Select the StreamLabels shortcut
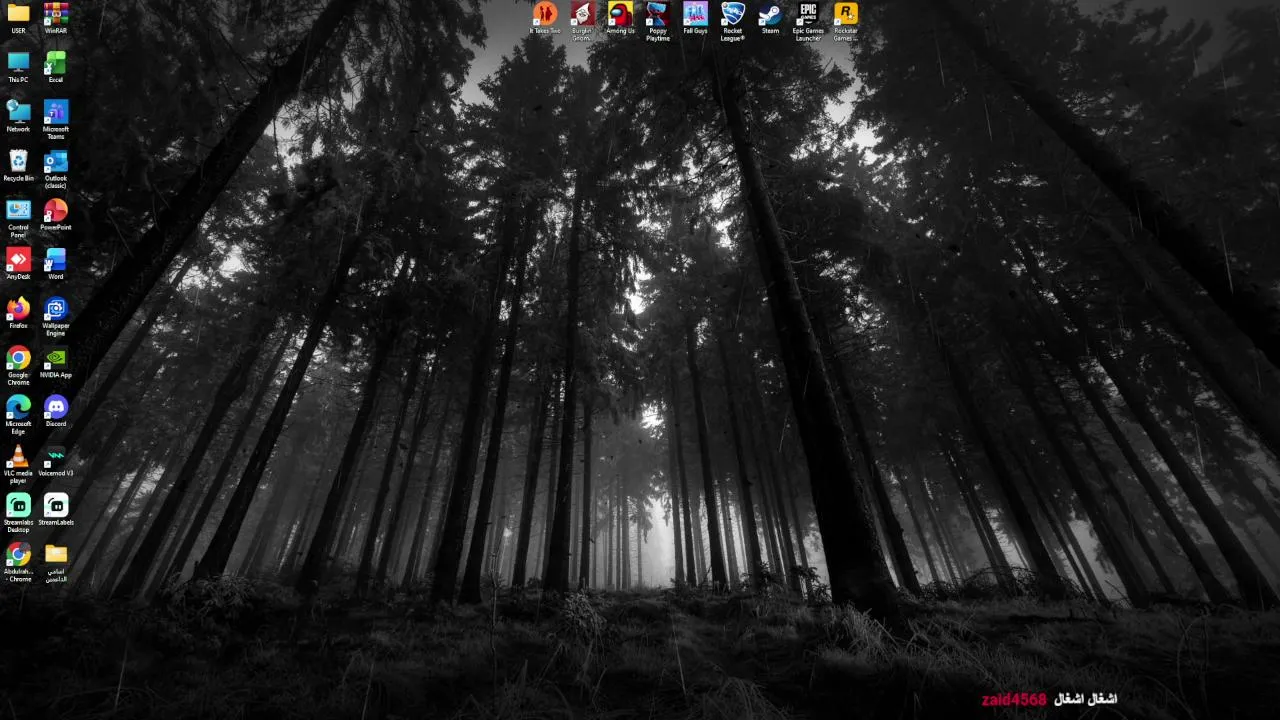This screenshot has height=720, width=1280. [x=56, y=509]
